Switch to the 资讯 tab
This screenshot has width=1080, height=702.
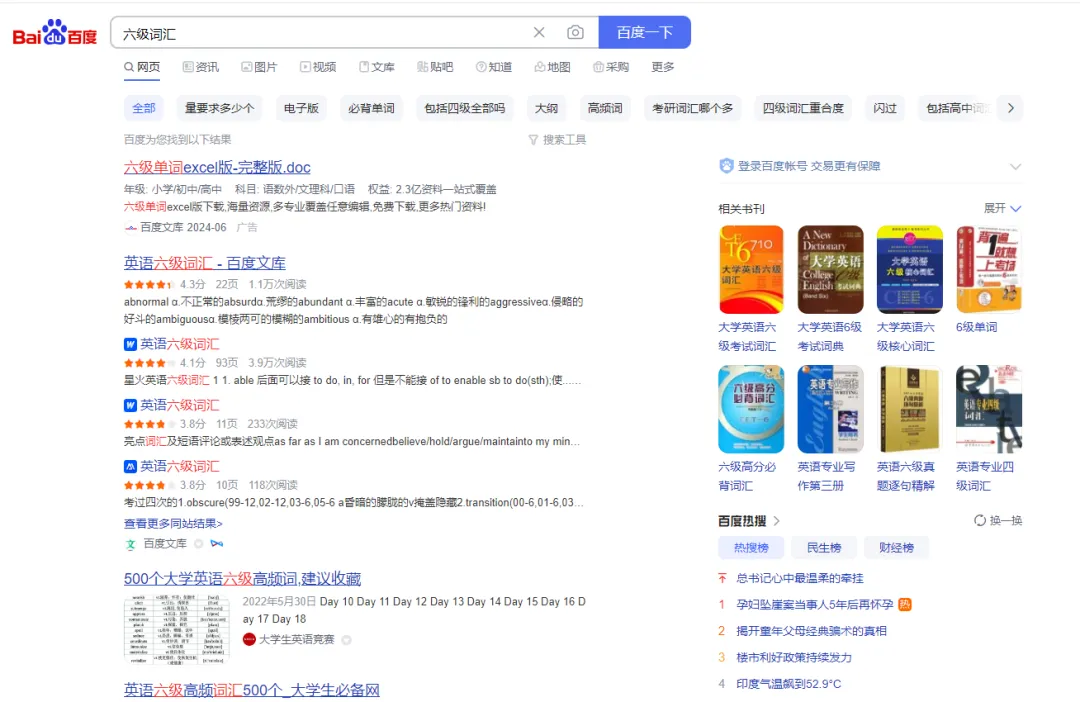tap(200, 67)
